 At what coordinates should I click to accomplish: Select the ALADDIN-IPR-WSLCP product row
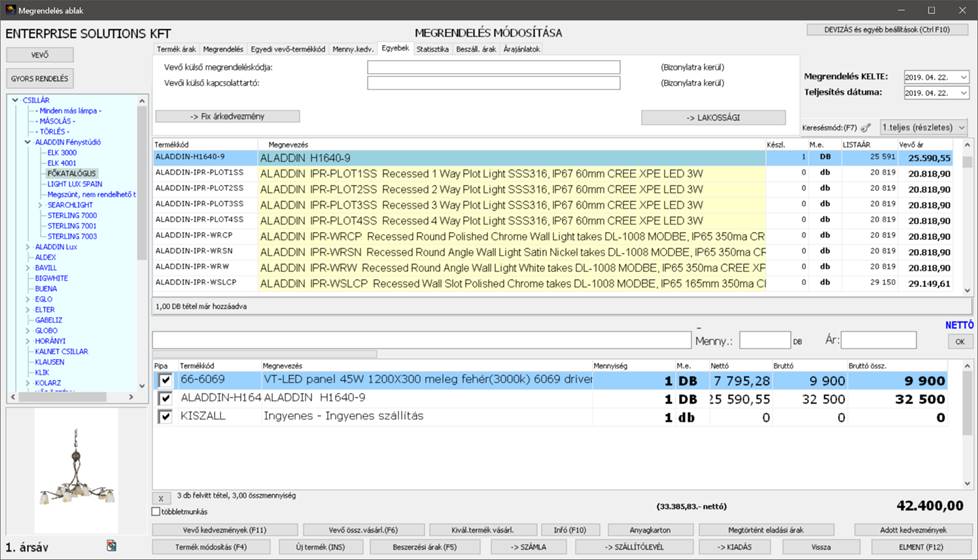click(x=553, y=283)
